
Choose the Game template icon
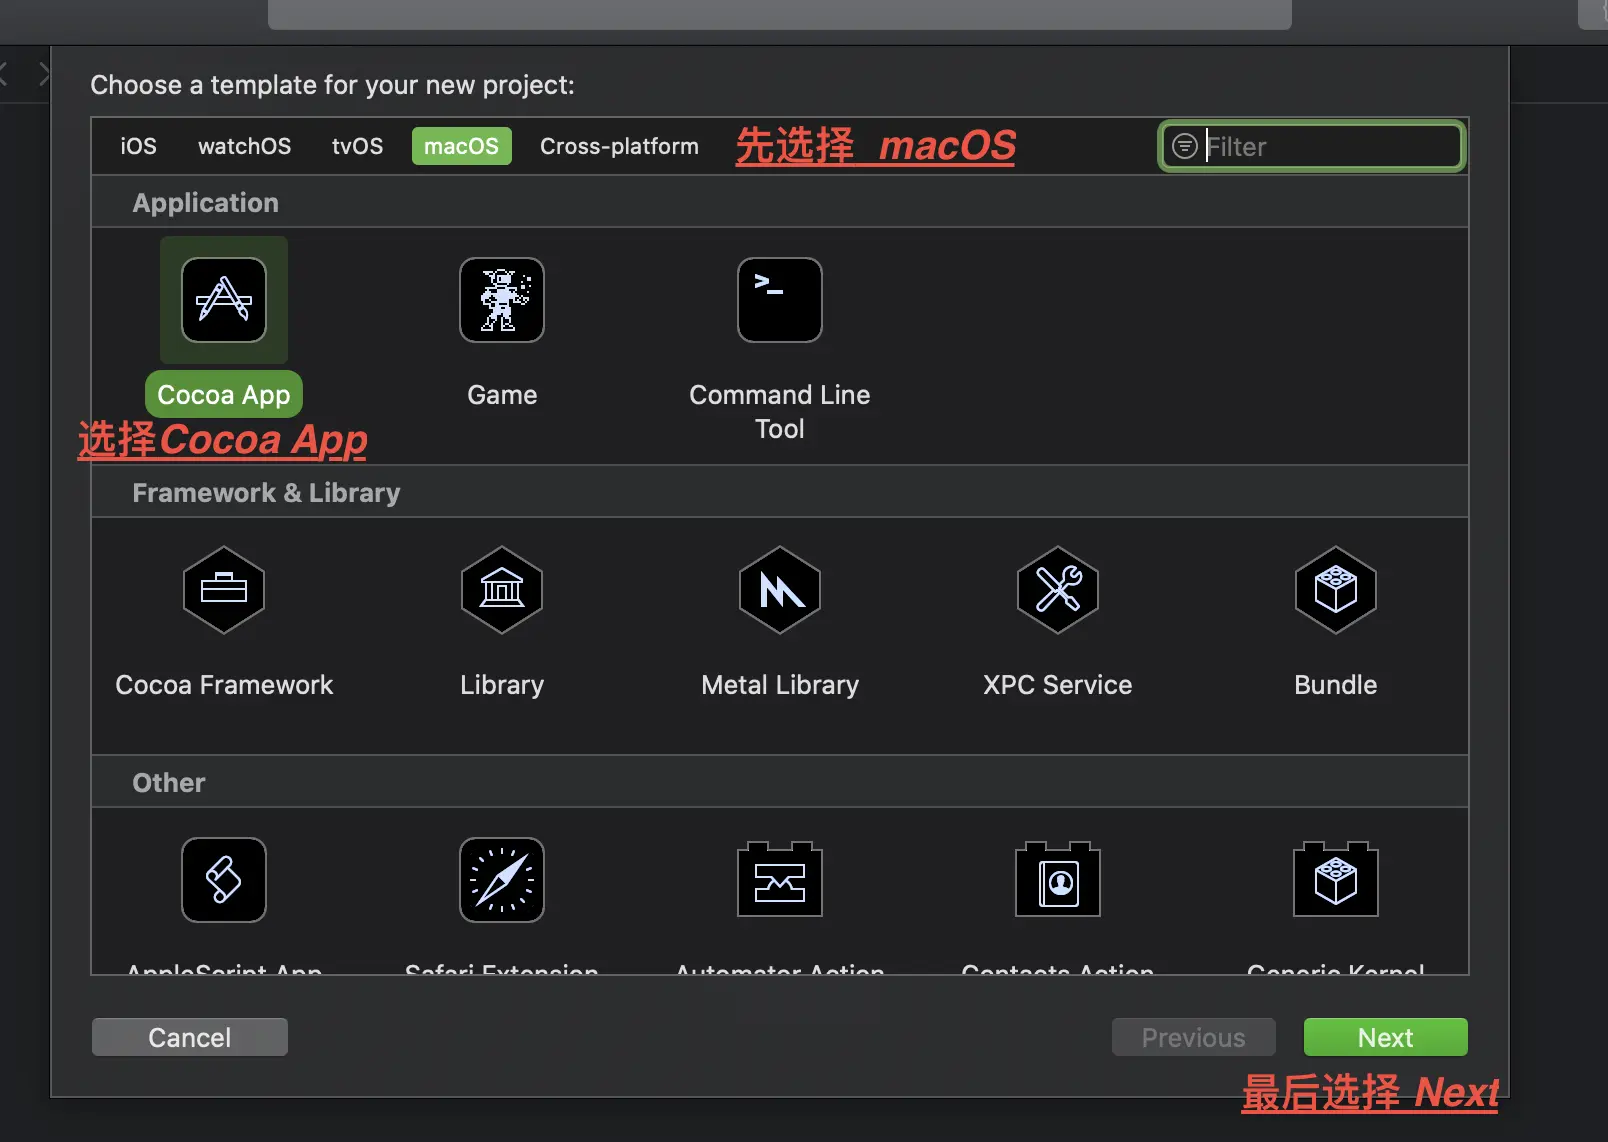pyautogui.click(x=502, y=300)
